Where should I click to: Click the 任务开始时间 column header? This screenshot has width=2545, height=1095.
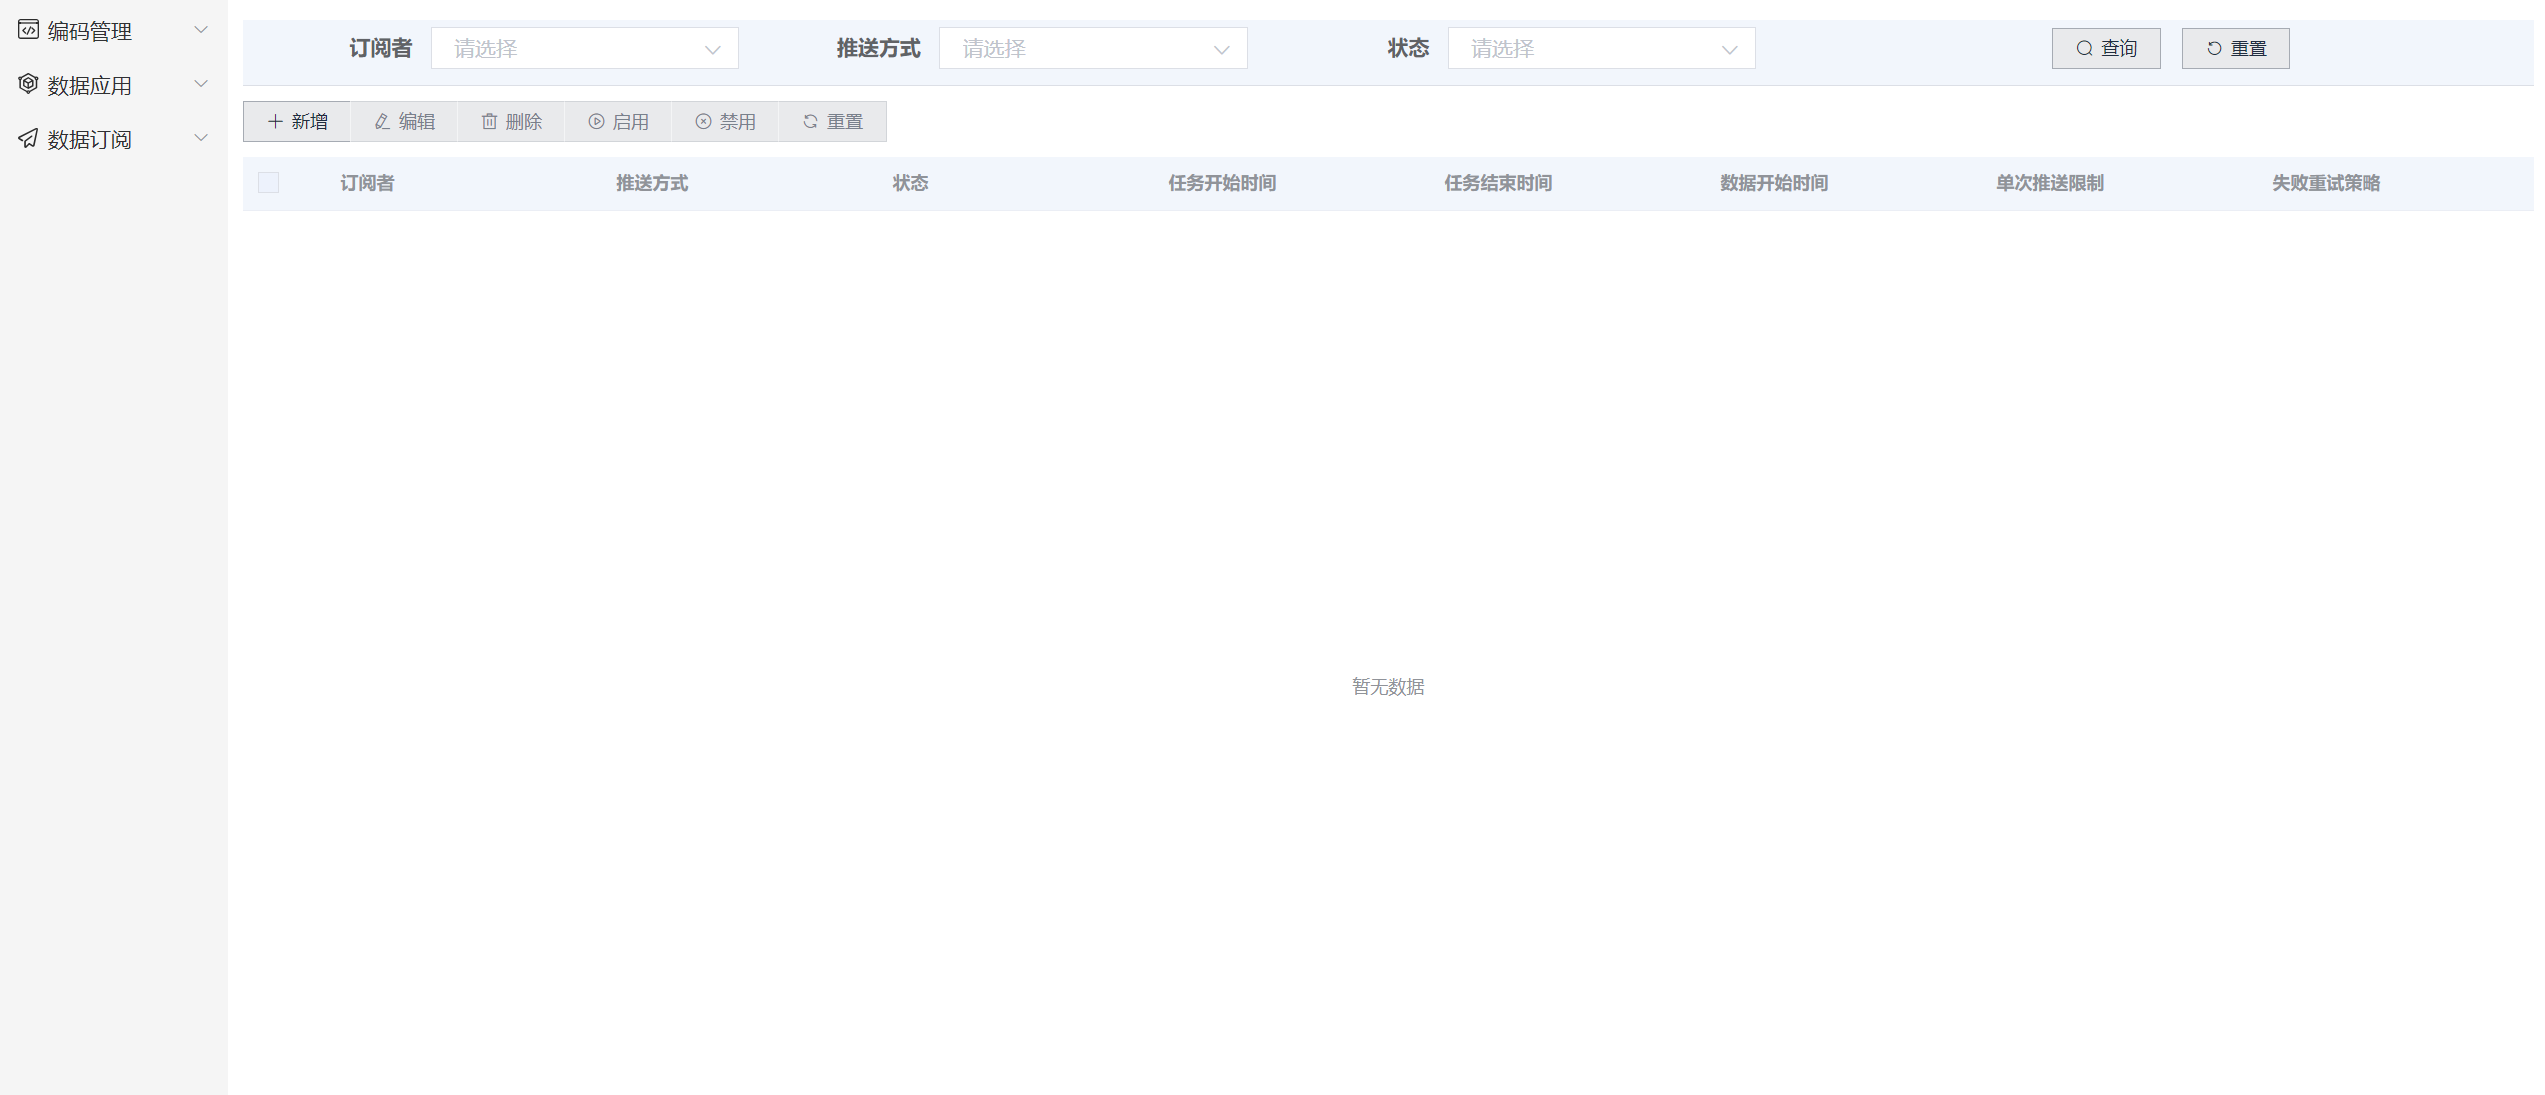(1222, 184)
